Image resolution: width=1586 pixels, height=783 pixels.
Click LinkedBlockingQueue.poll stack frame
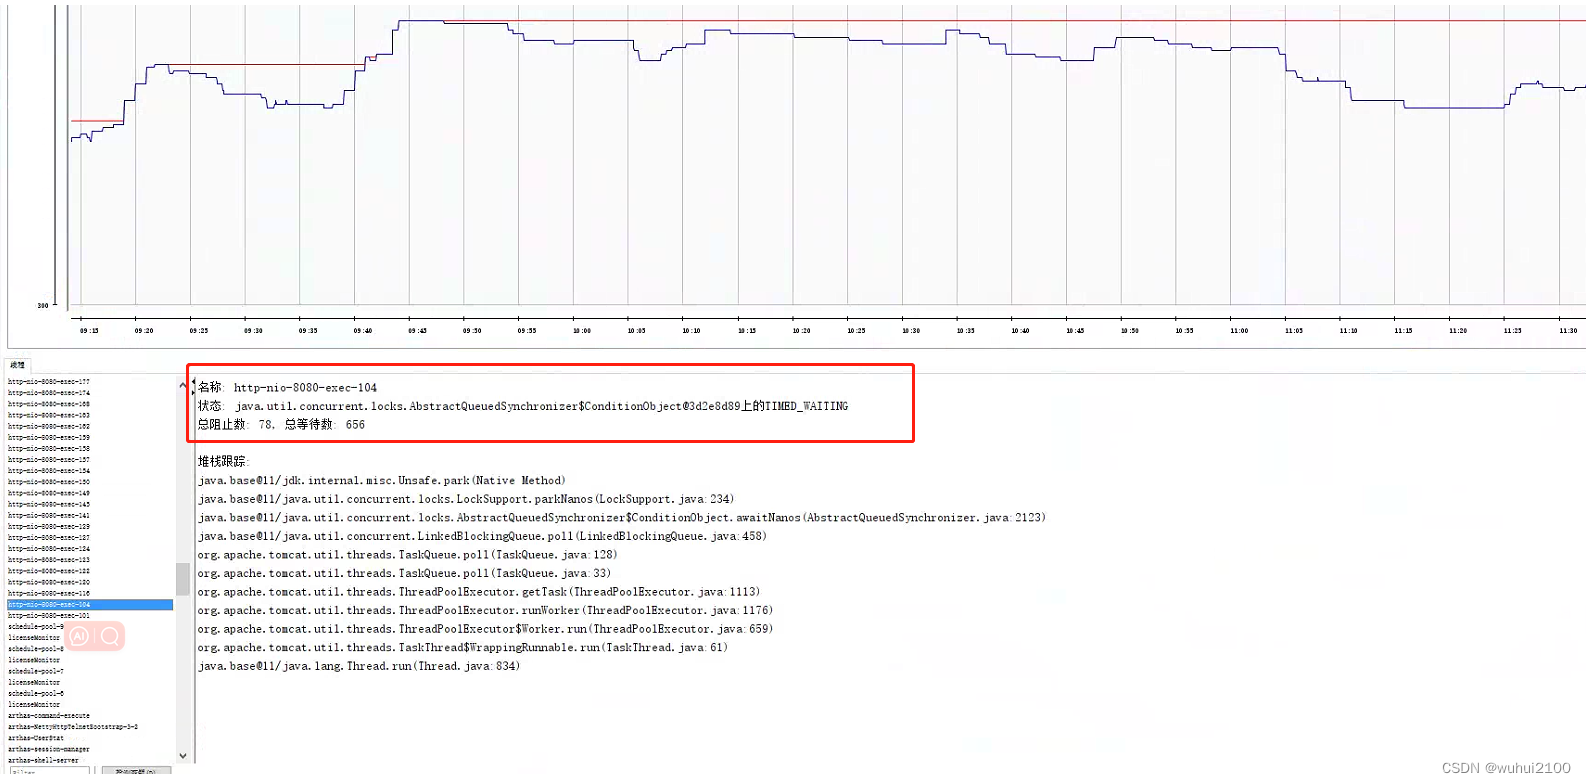pyautogui.click(x=482, y=536)
